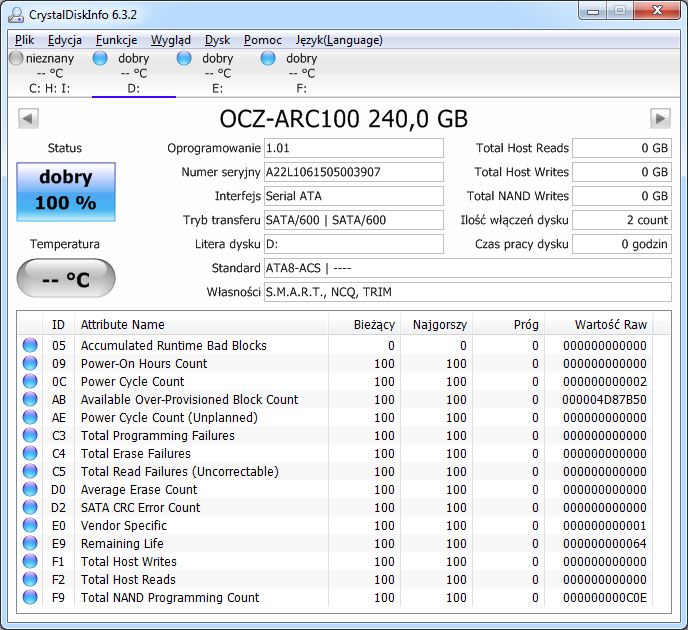
Task: Click the Tryb transferu field SATA/600
Action: tap(354, 220)
